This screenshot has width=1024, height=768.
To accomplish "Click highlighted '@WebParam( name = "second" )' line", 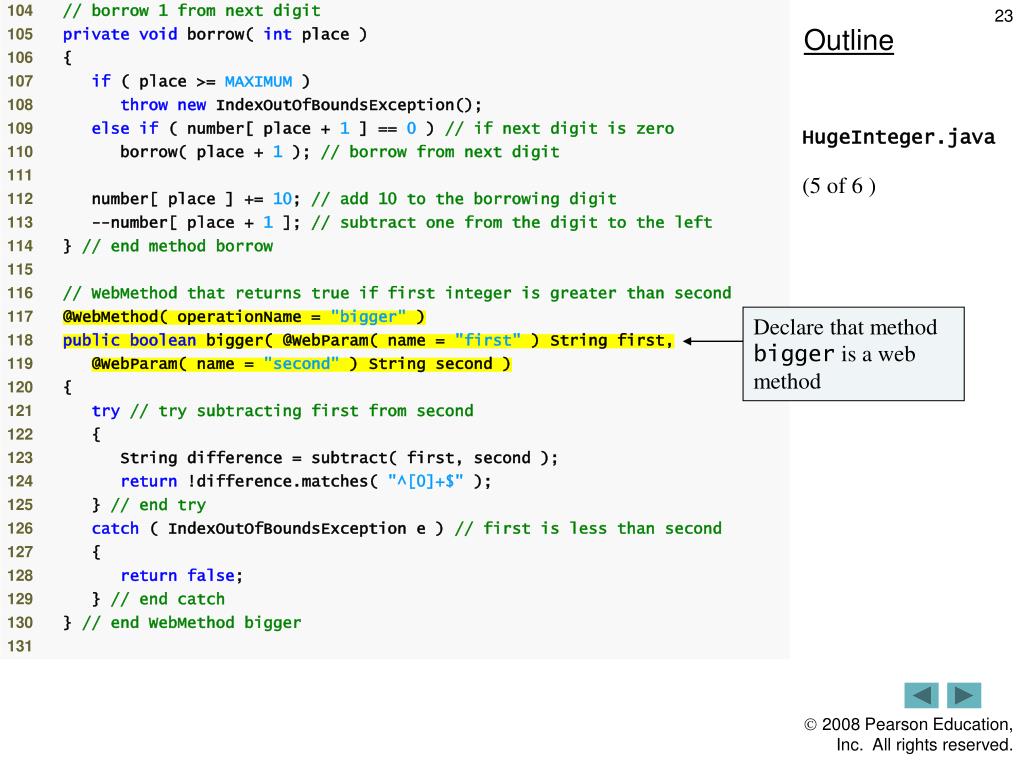I will point(301,364).
